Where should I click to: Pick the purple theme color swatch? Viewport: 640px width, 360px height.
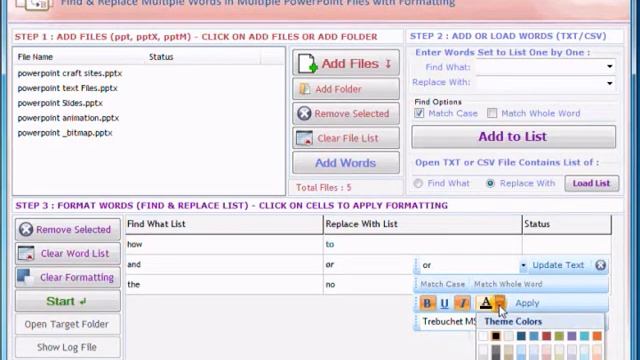572,336
